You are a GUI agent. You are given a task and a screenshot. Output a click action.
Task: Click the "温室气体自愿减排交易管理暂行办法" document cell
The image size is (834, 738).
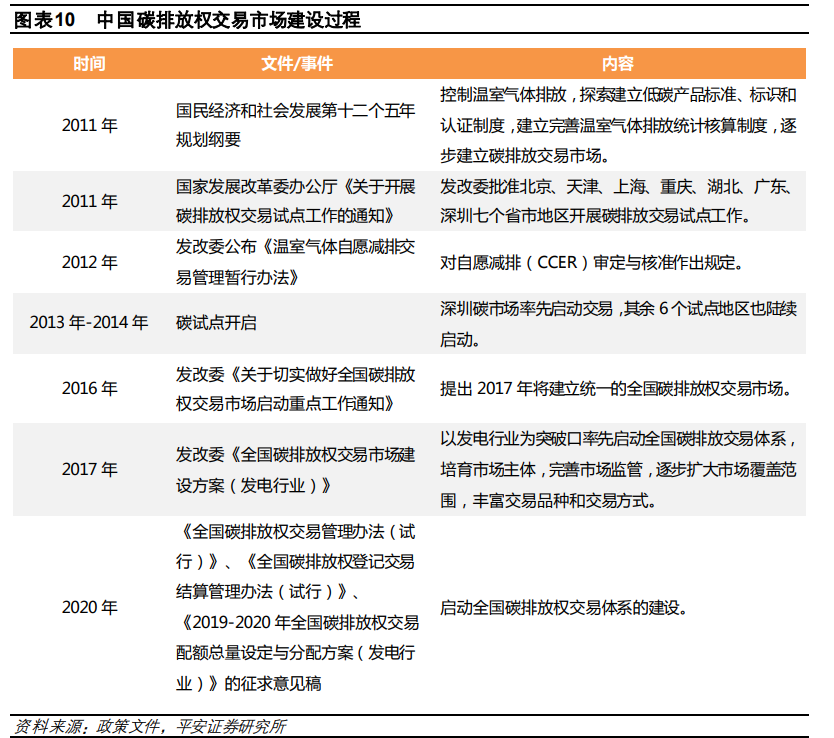coord(295,263)
